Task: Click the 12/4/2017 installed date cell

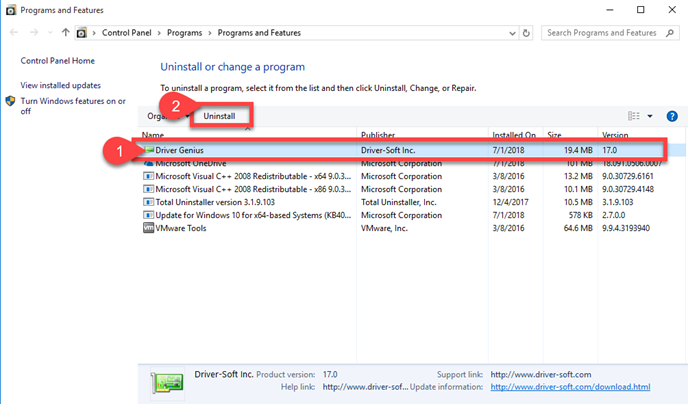Action: pyautogui.click(x=510, y=202)
